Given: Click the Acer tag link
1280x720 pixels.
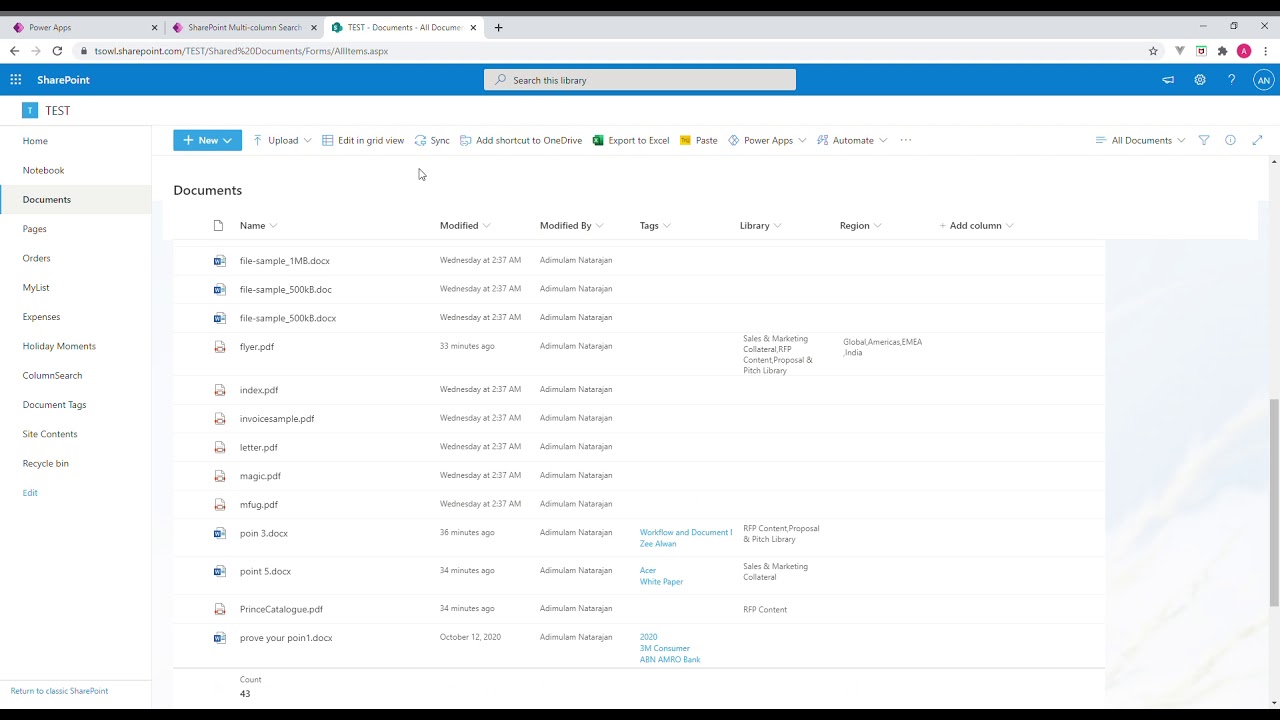Looking at the screenshot, I should coord(648,571).
